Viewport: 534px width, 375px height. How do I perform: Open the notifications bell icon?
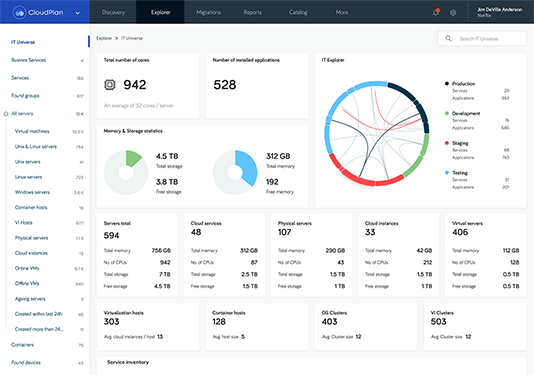tap(436, 13)
